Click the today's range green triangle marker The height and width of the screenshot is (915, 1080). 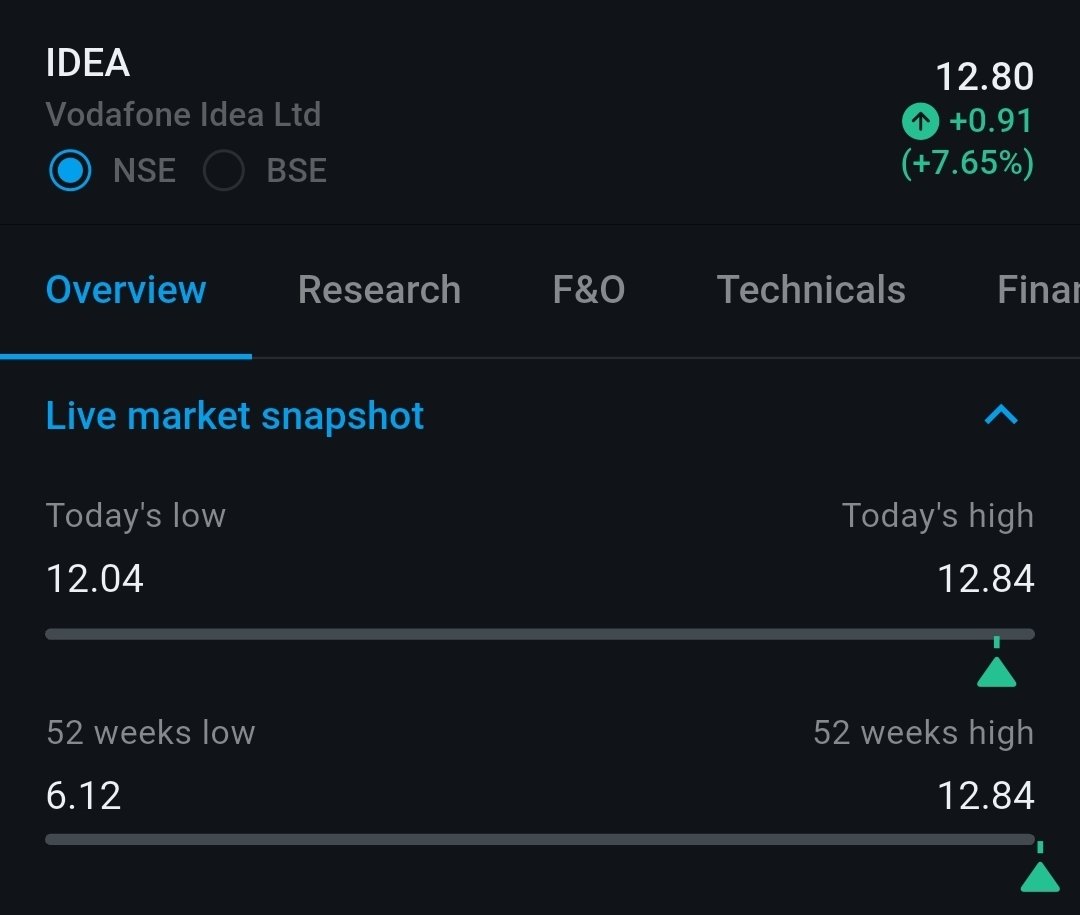pyautogui.click(x=997, y=670)
